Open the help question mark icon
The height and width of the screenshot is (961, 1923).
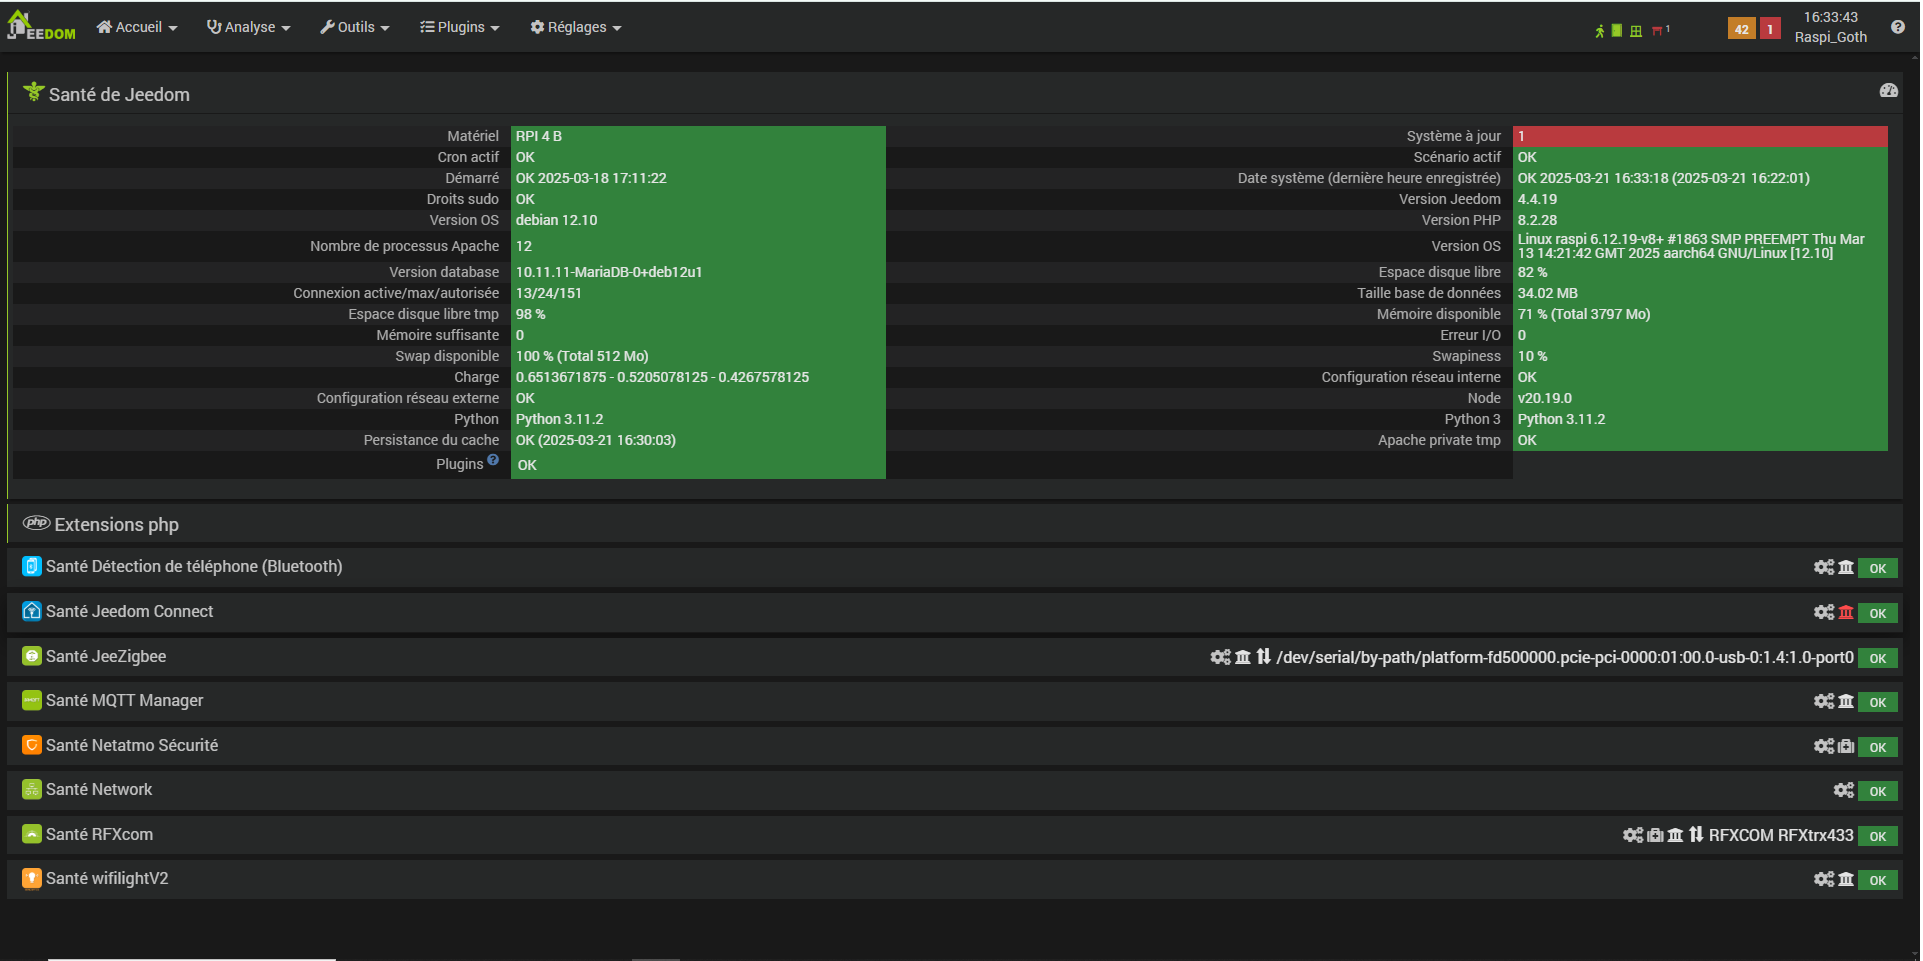coord(1898,27)
